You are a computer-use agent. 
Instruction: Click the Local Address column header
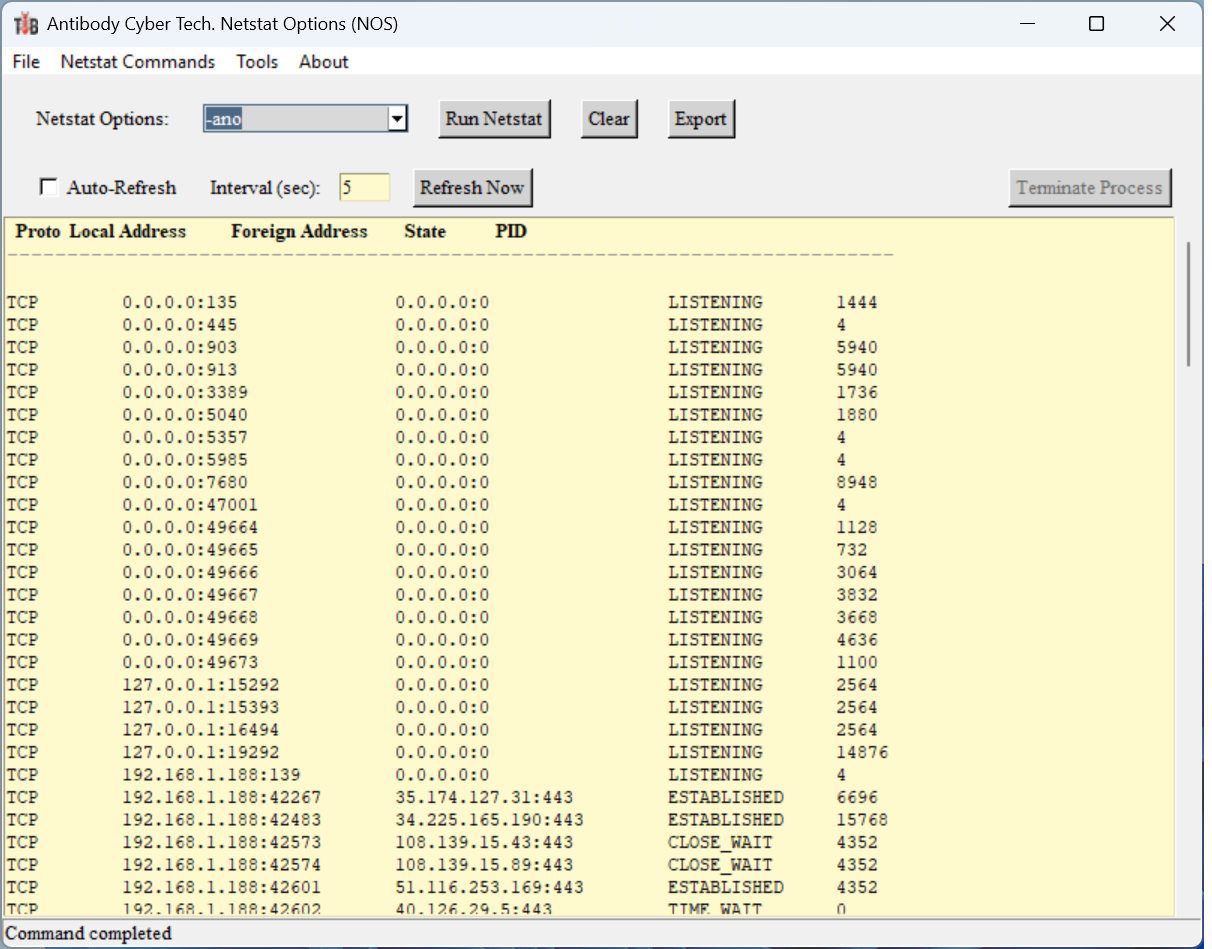pyautogui.click(x=127, y=231)
